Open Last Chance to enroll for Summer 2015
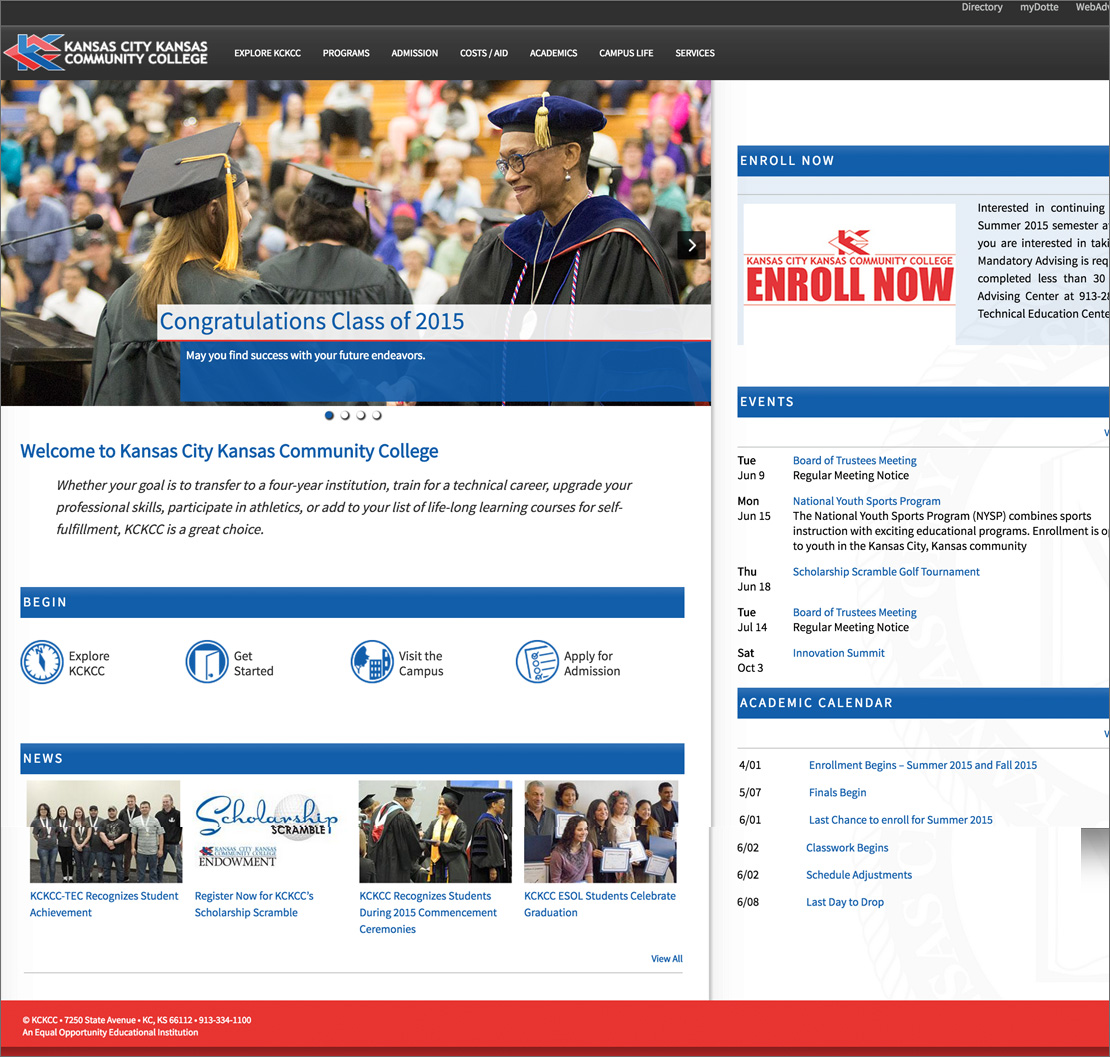The width and height of the screenshot is (1110, 1057). pyautogui.click(x=900, y=820)
